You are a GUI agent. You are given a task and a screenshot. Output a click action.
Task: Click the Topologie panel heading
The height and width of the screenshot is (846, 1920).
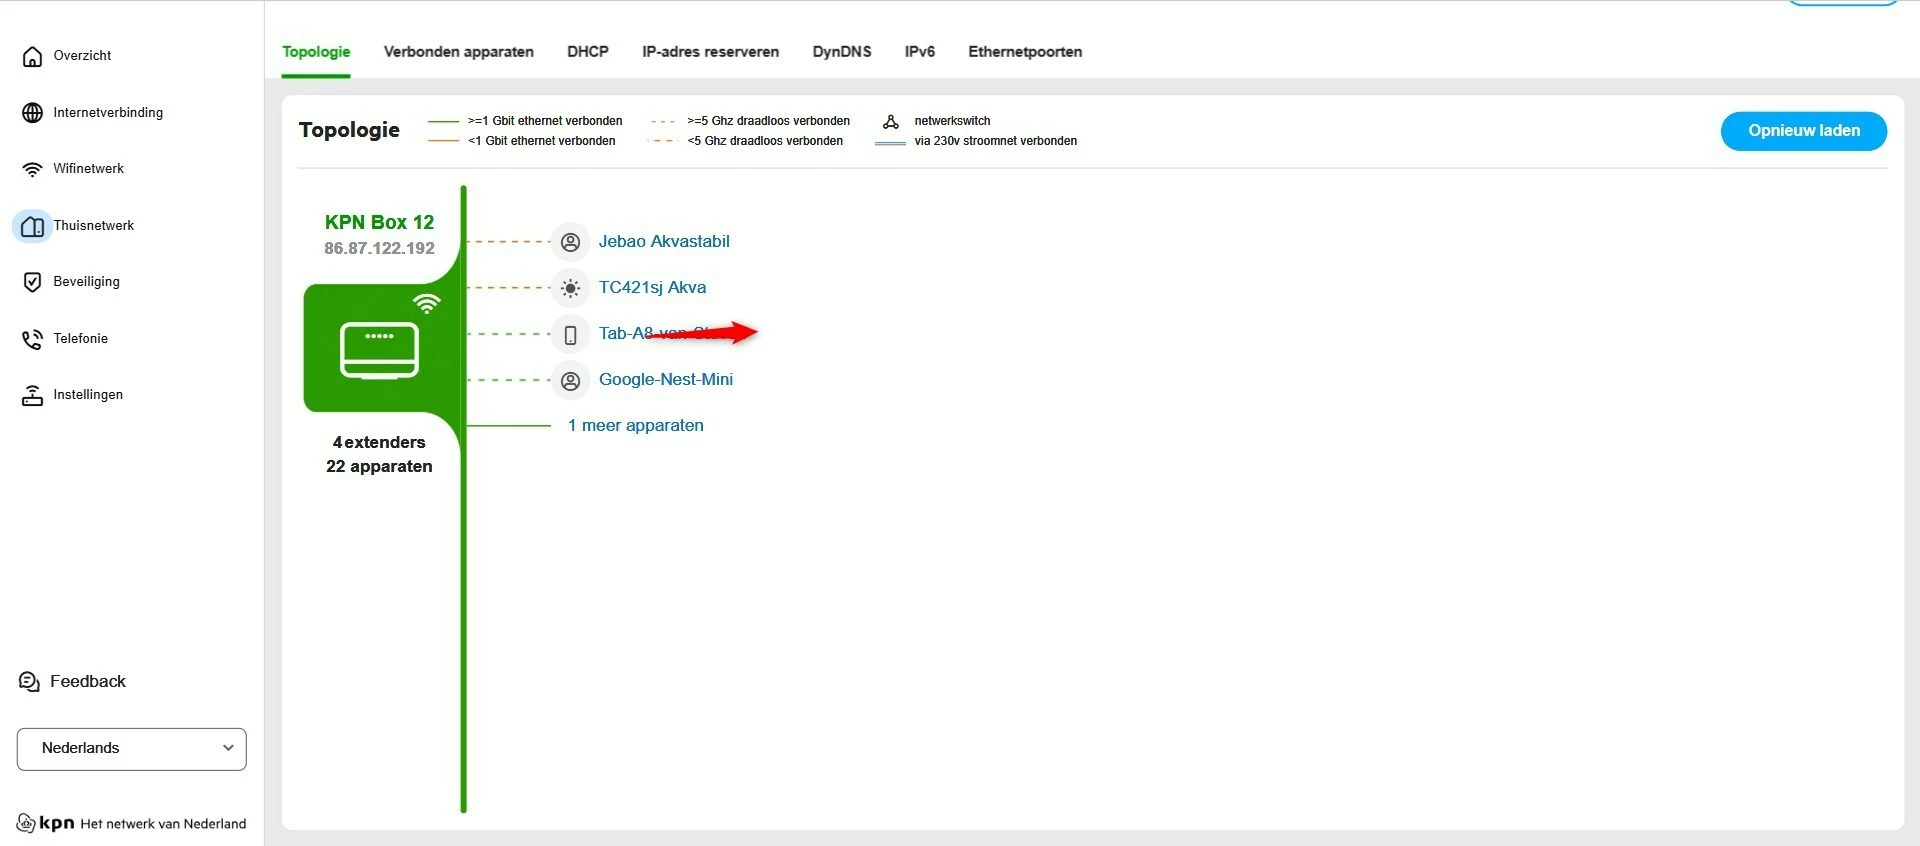click(x=349, y=130)
